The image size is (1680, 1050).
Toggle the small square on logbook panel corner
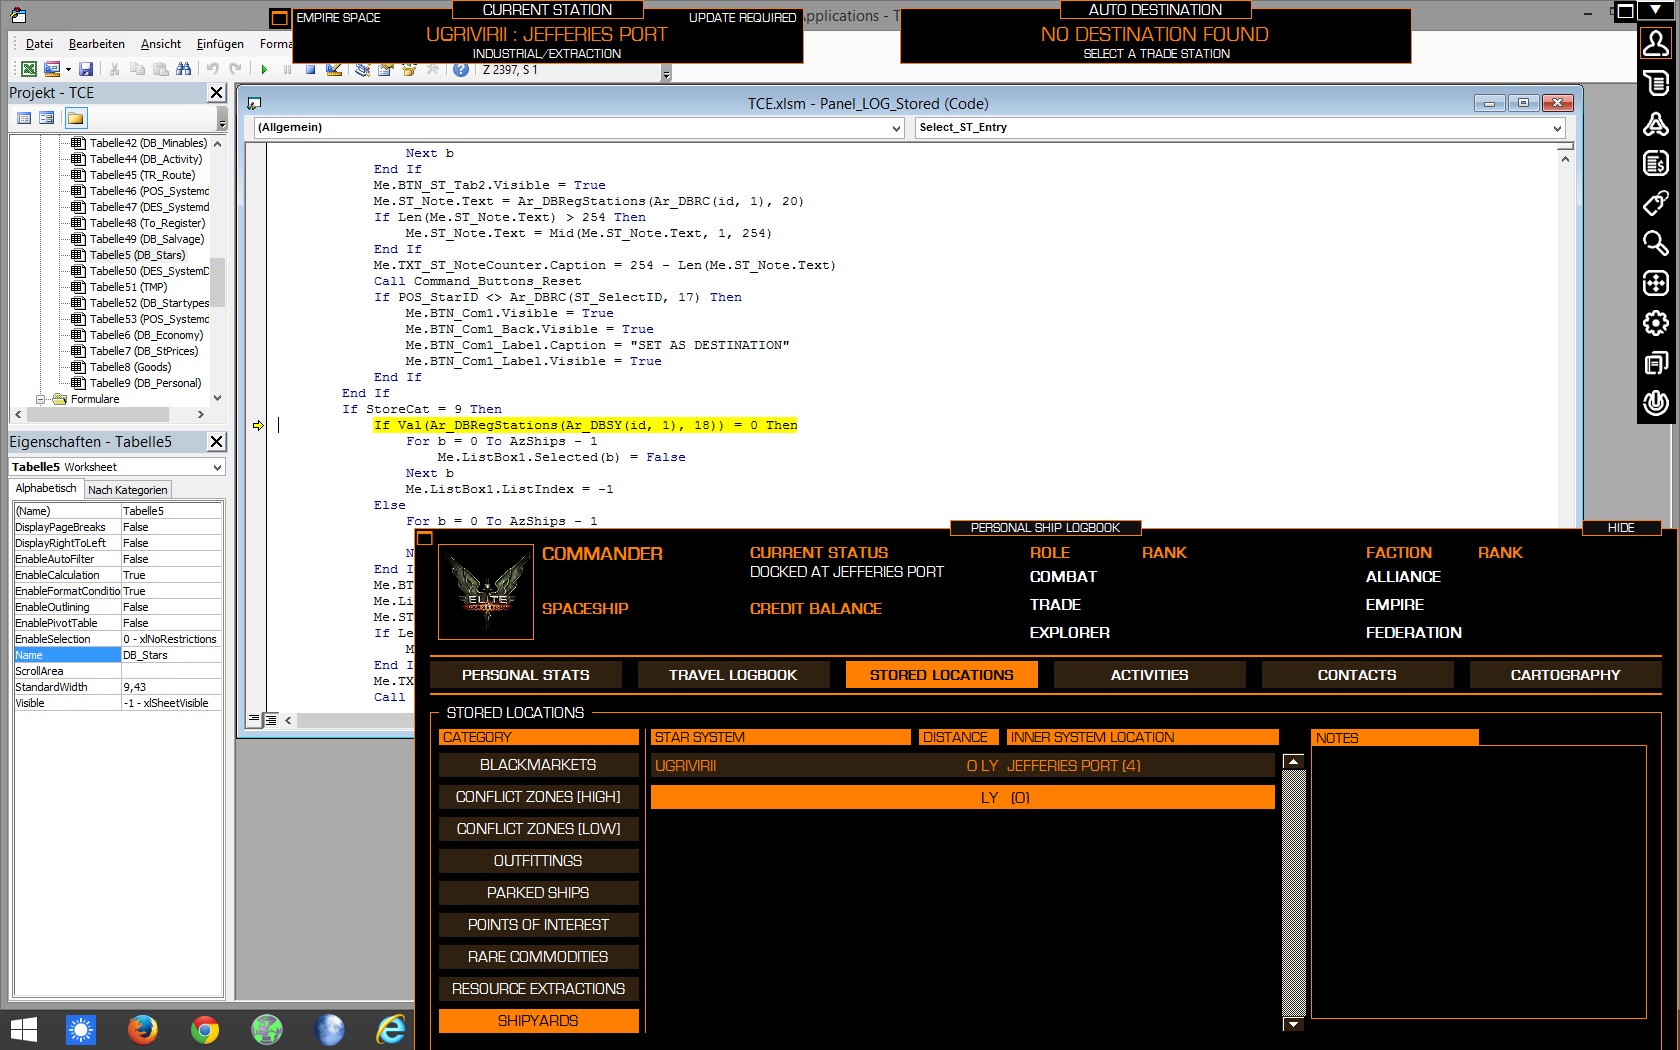[x=425, y=538]
